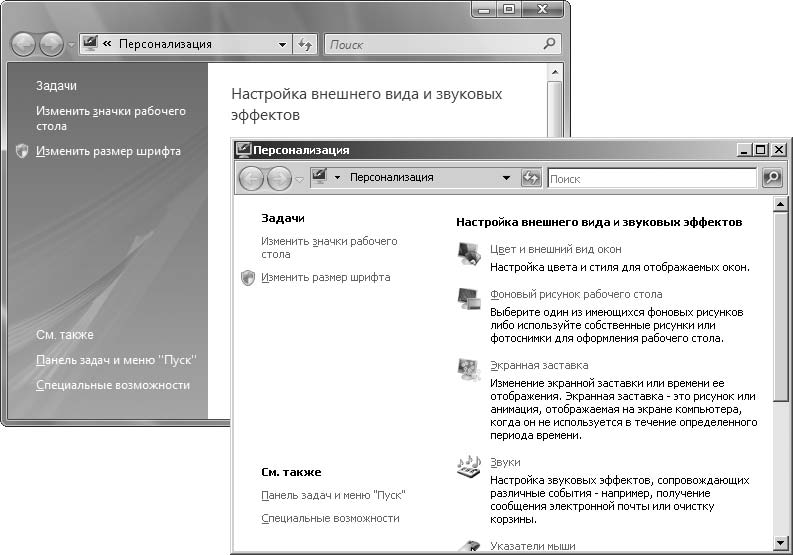Click the icon beside Экранная заставка
Viewport: 793px width, 555px height.
pos(469,370)
